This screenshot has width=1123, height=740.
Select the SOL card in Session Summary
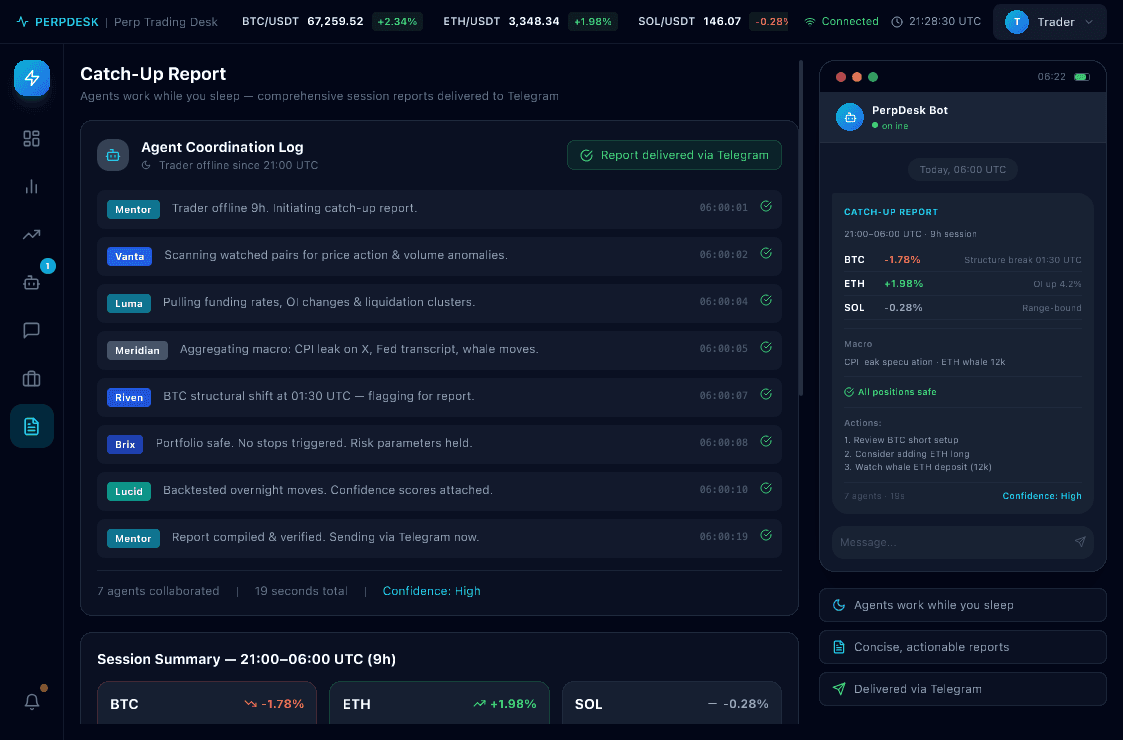tap(671, 704)
